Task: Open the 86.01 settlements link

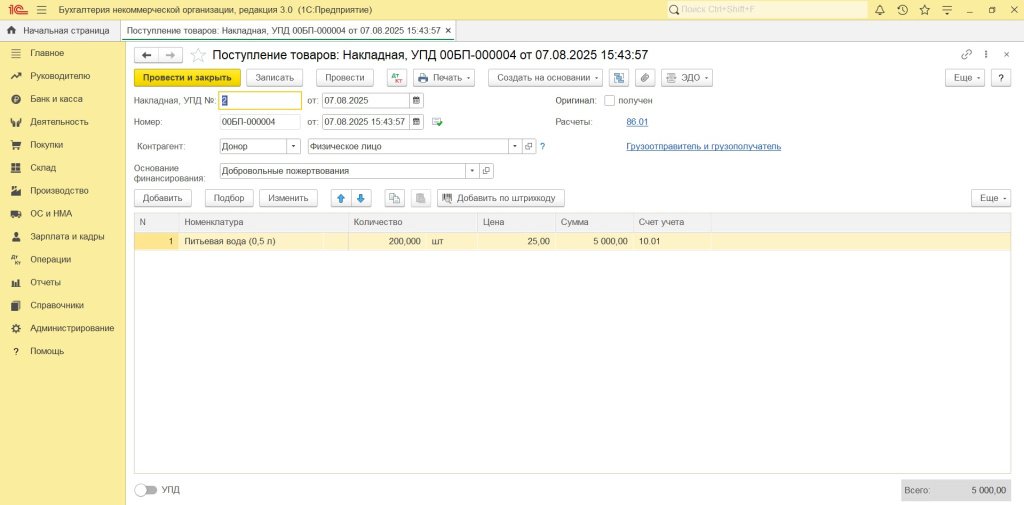Action: [637, 122]
